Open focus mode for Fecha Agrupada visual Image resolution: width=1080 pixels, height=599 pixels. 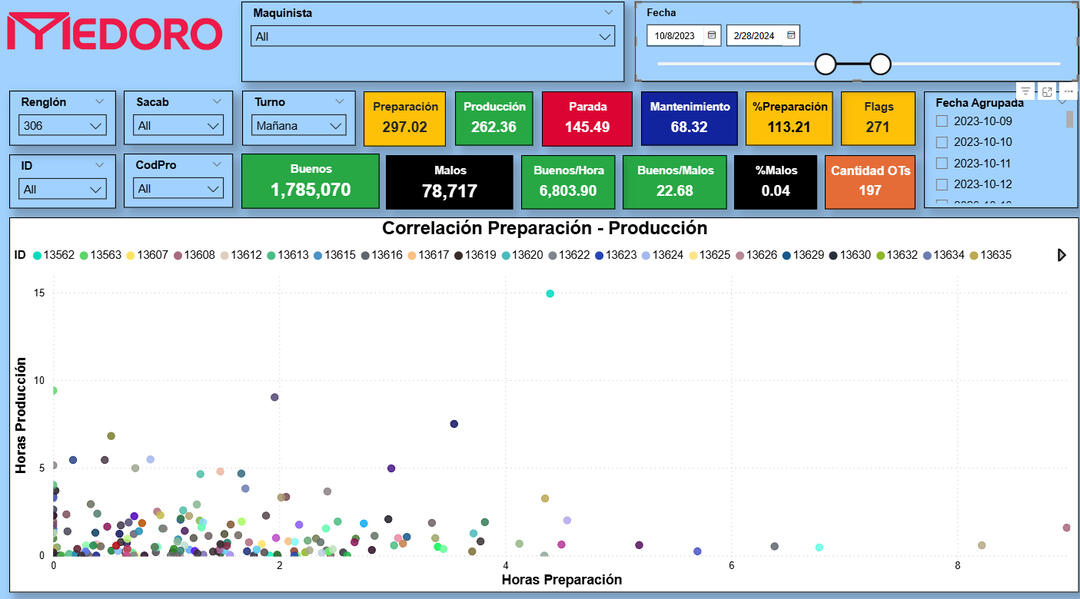[1047, 91]
